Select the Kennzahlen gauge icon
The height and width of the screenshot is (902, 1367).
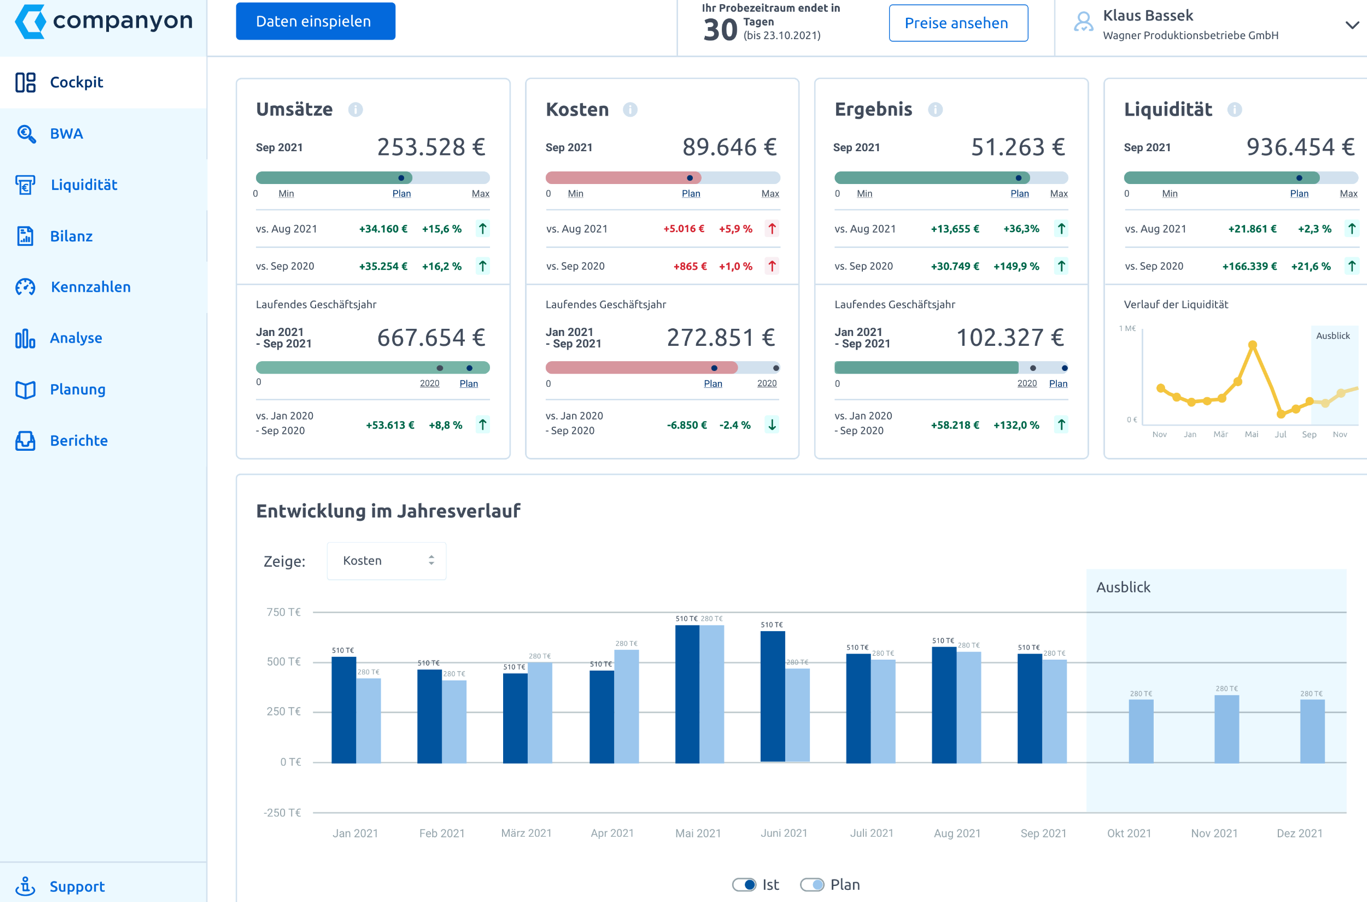(26, 287)
